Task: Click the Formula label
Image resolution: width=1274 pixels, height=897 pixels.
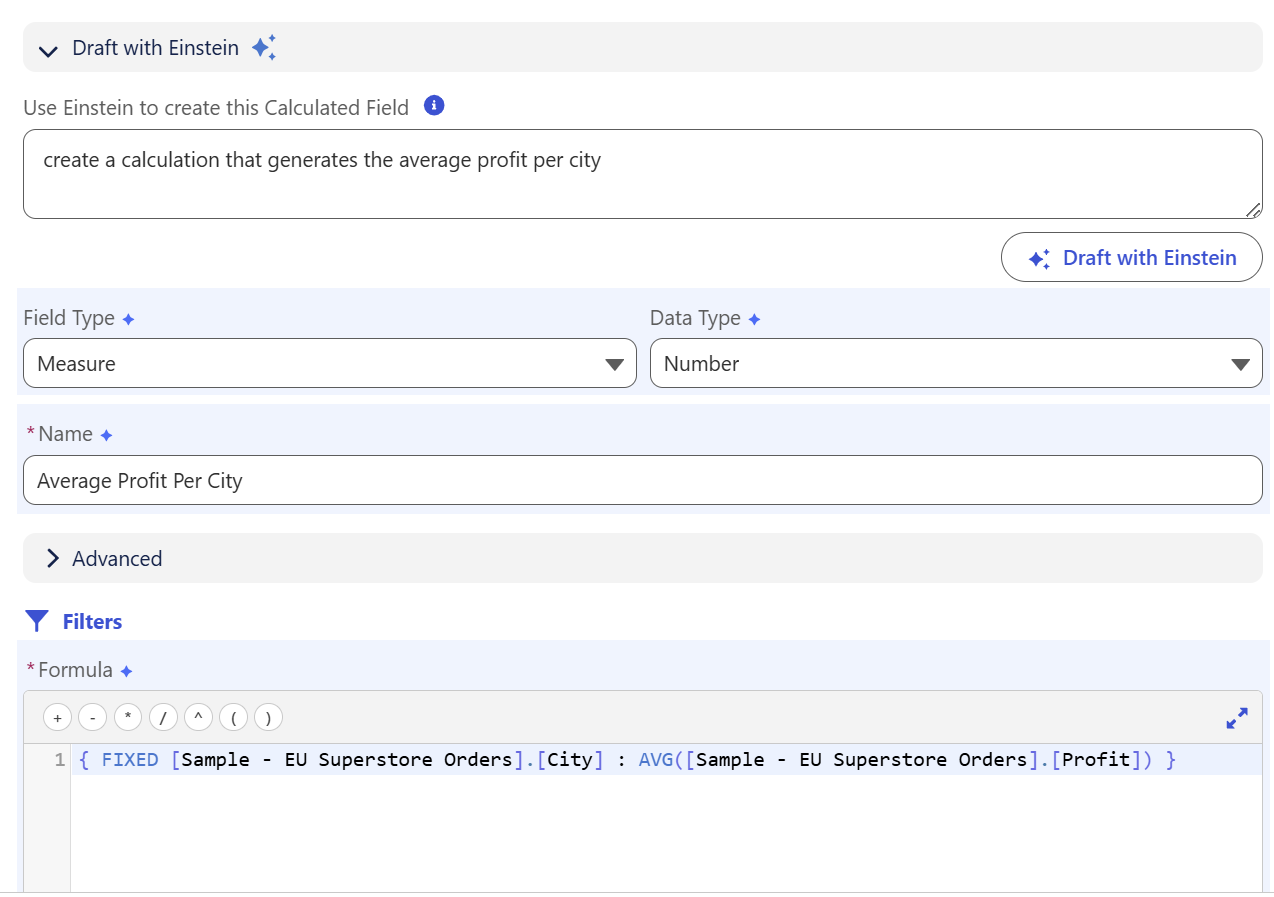Action: tap(75, 670)
